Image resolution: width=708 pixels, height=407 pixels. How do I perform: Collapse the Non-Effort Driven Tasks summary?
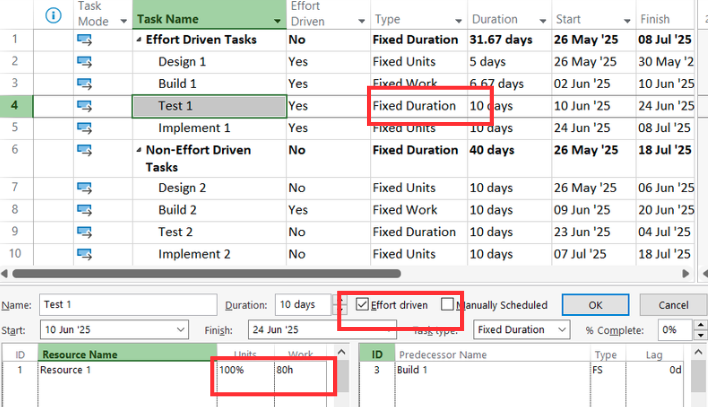click(139, 150)
